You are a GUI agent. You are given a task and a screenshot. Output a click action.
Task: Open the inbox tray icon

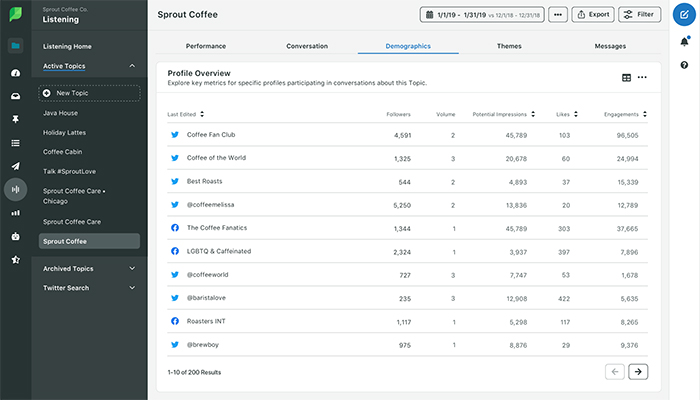click(x=16, y=96)
